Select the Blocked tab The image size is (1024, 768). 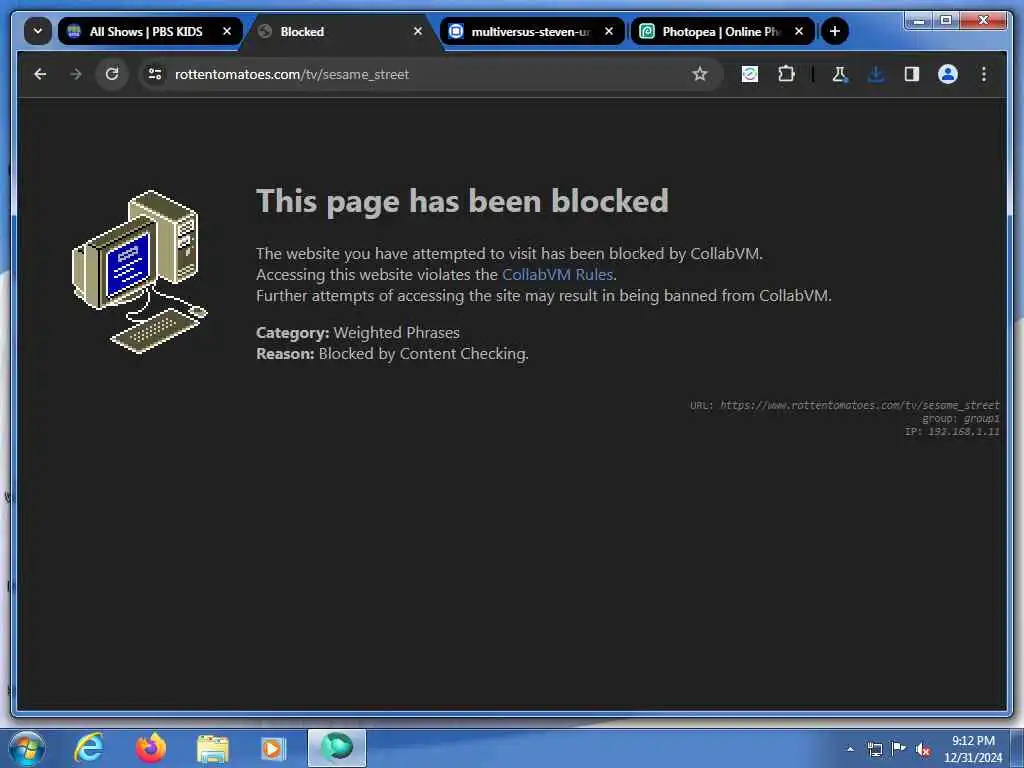(x=340, y=31)
